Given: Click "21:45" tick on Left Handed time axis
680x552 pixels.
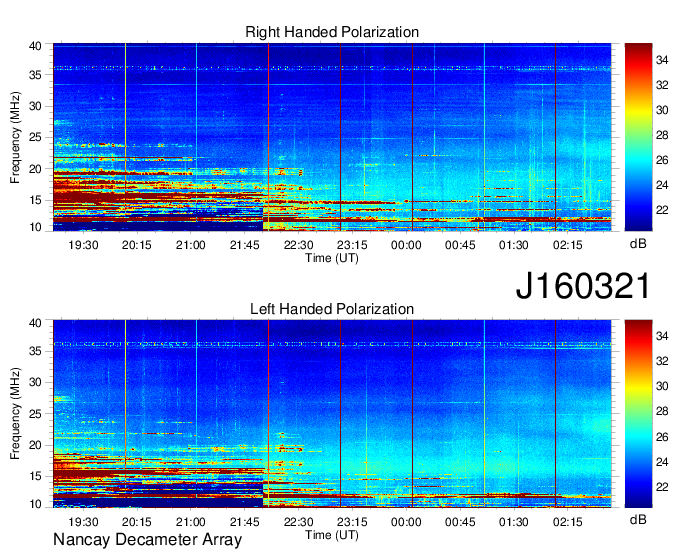Looking at the screenshot, I should point(245,522).
